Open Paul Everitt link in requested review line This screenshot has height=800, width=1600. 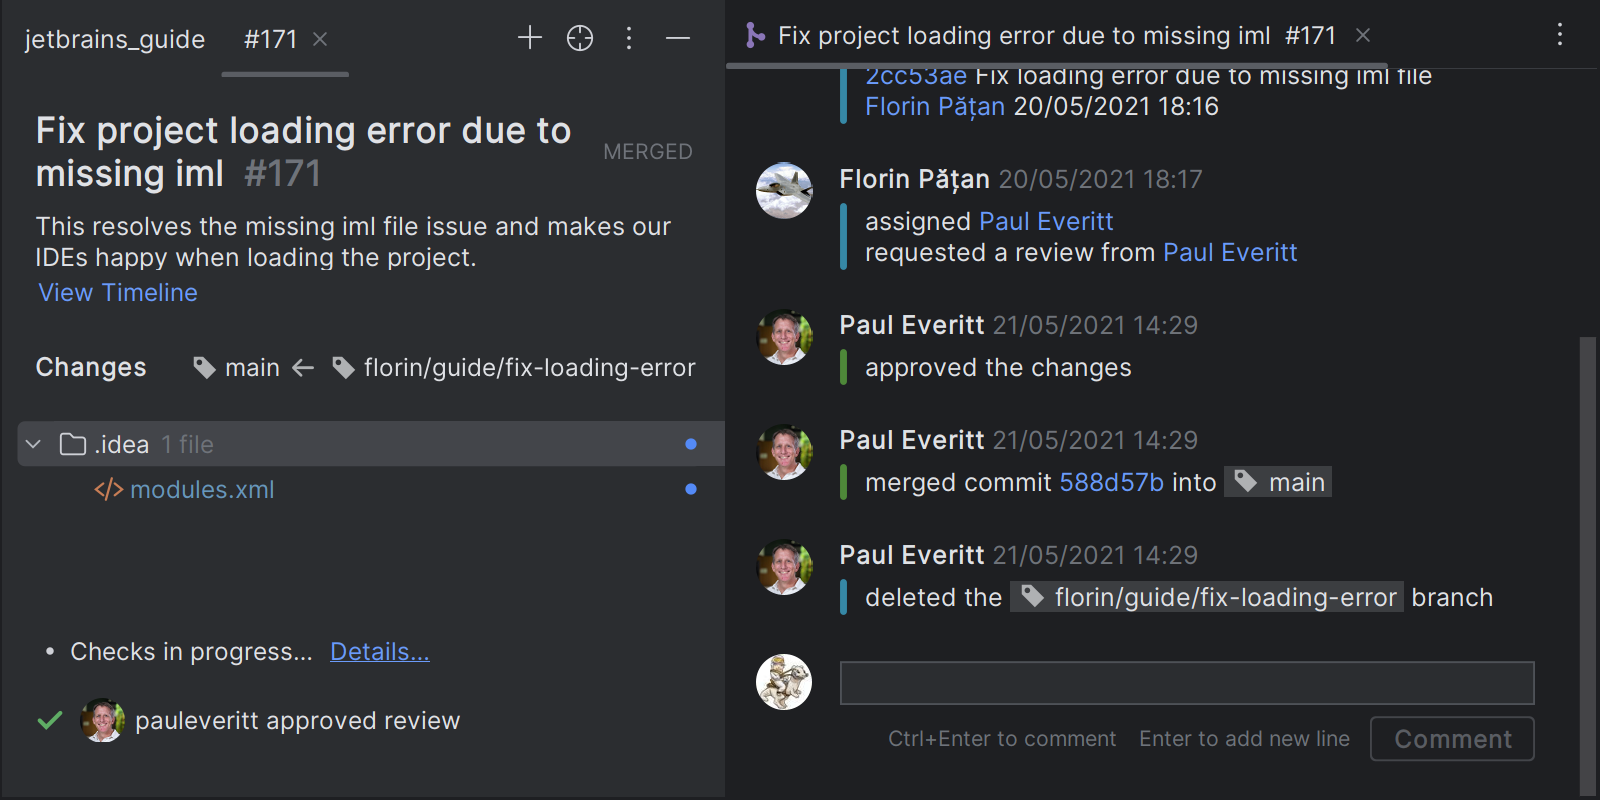click(1230, 253)
